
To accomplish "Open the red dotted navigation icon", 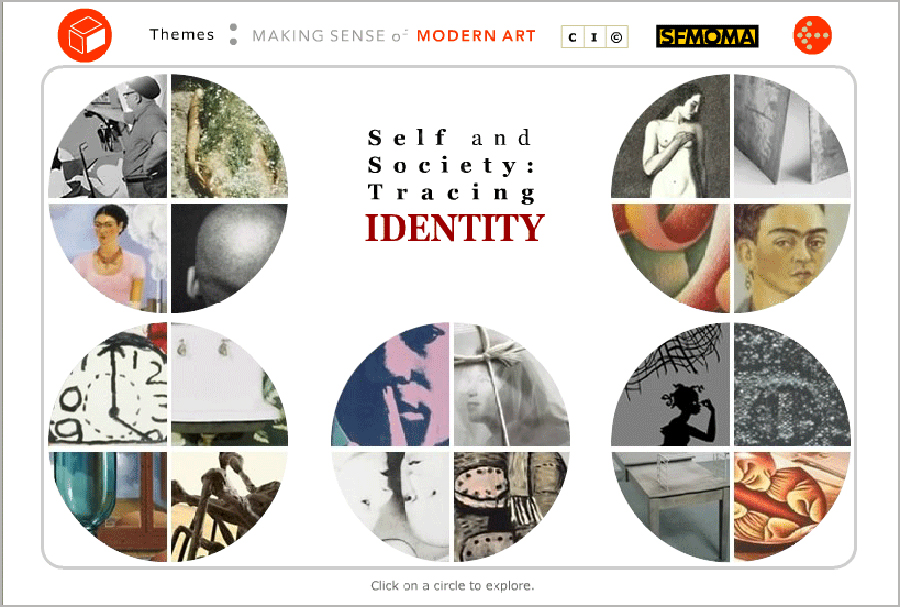I will (x=812, y=36).
